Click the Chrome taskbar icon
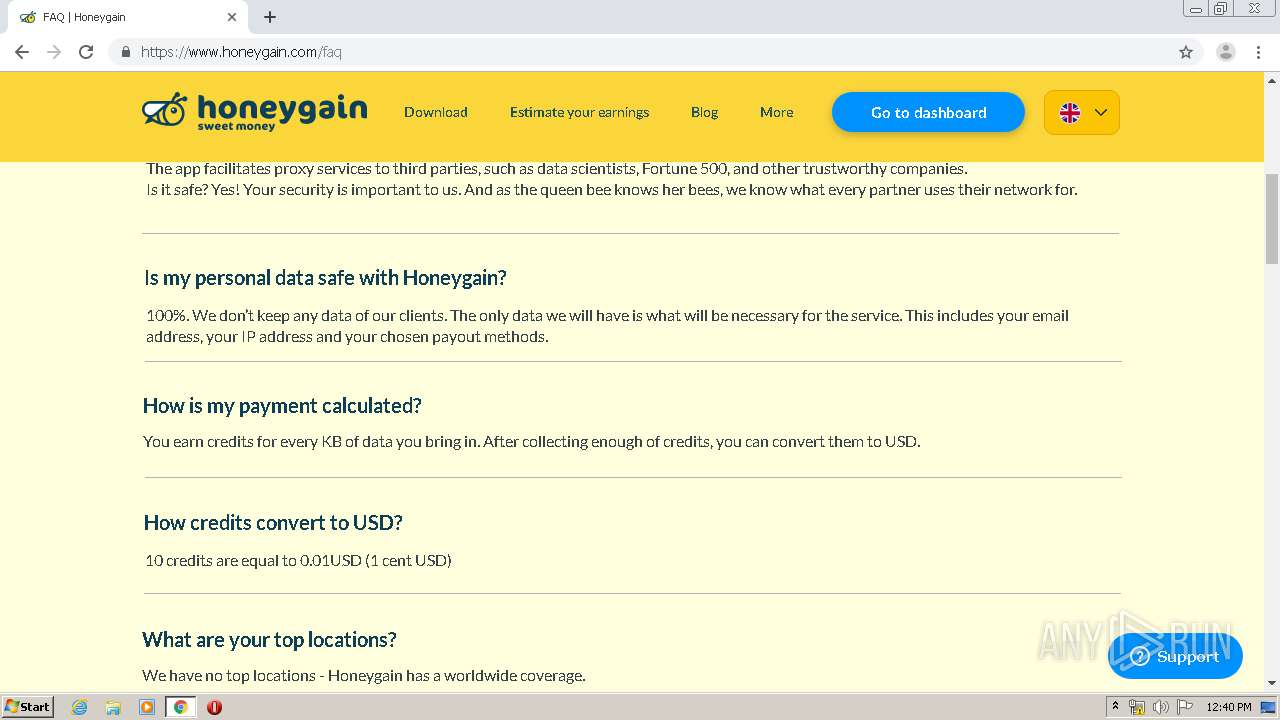1280x720 pixels. coord(180,707)
